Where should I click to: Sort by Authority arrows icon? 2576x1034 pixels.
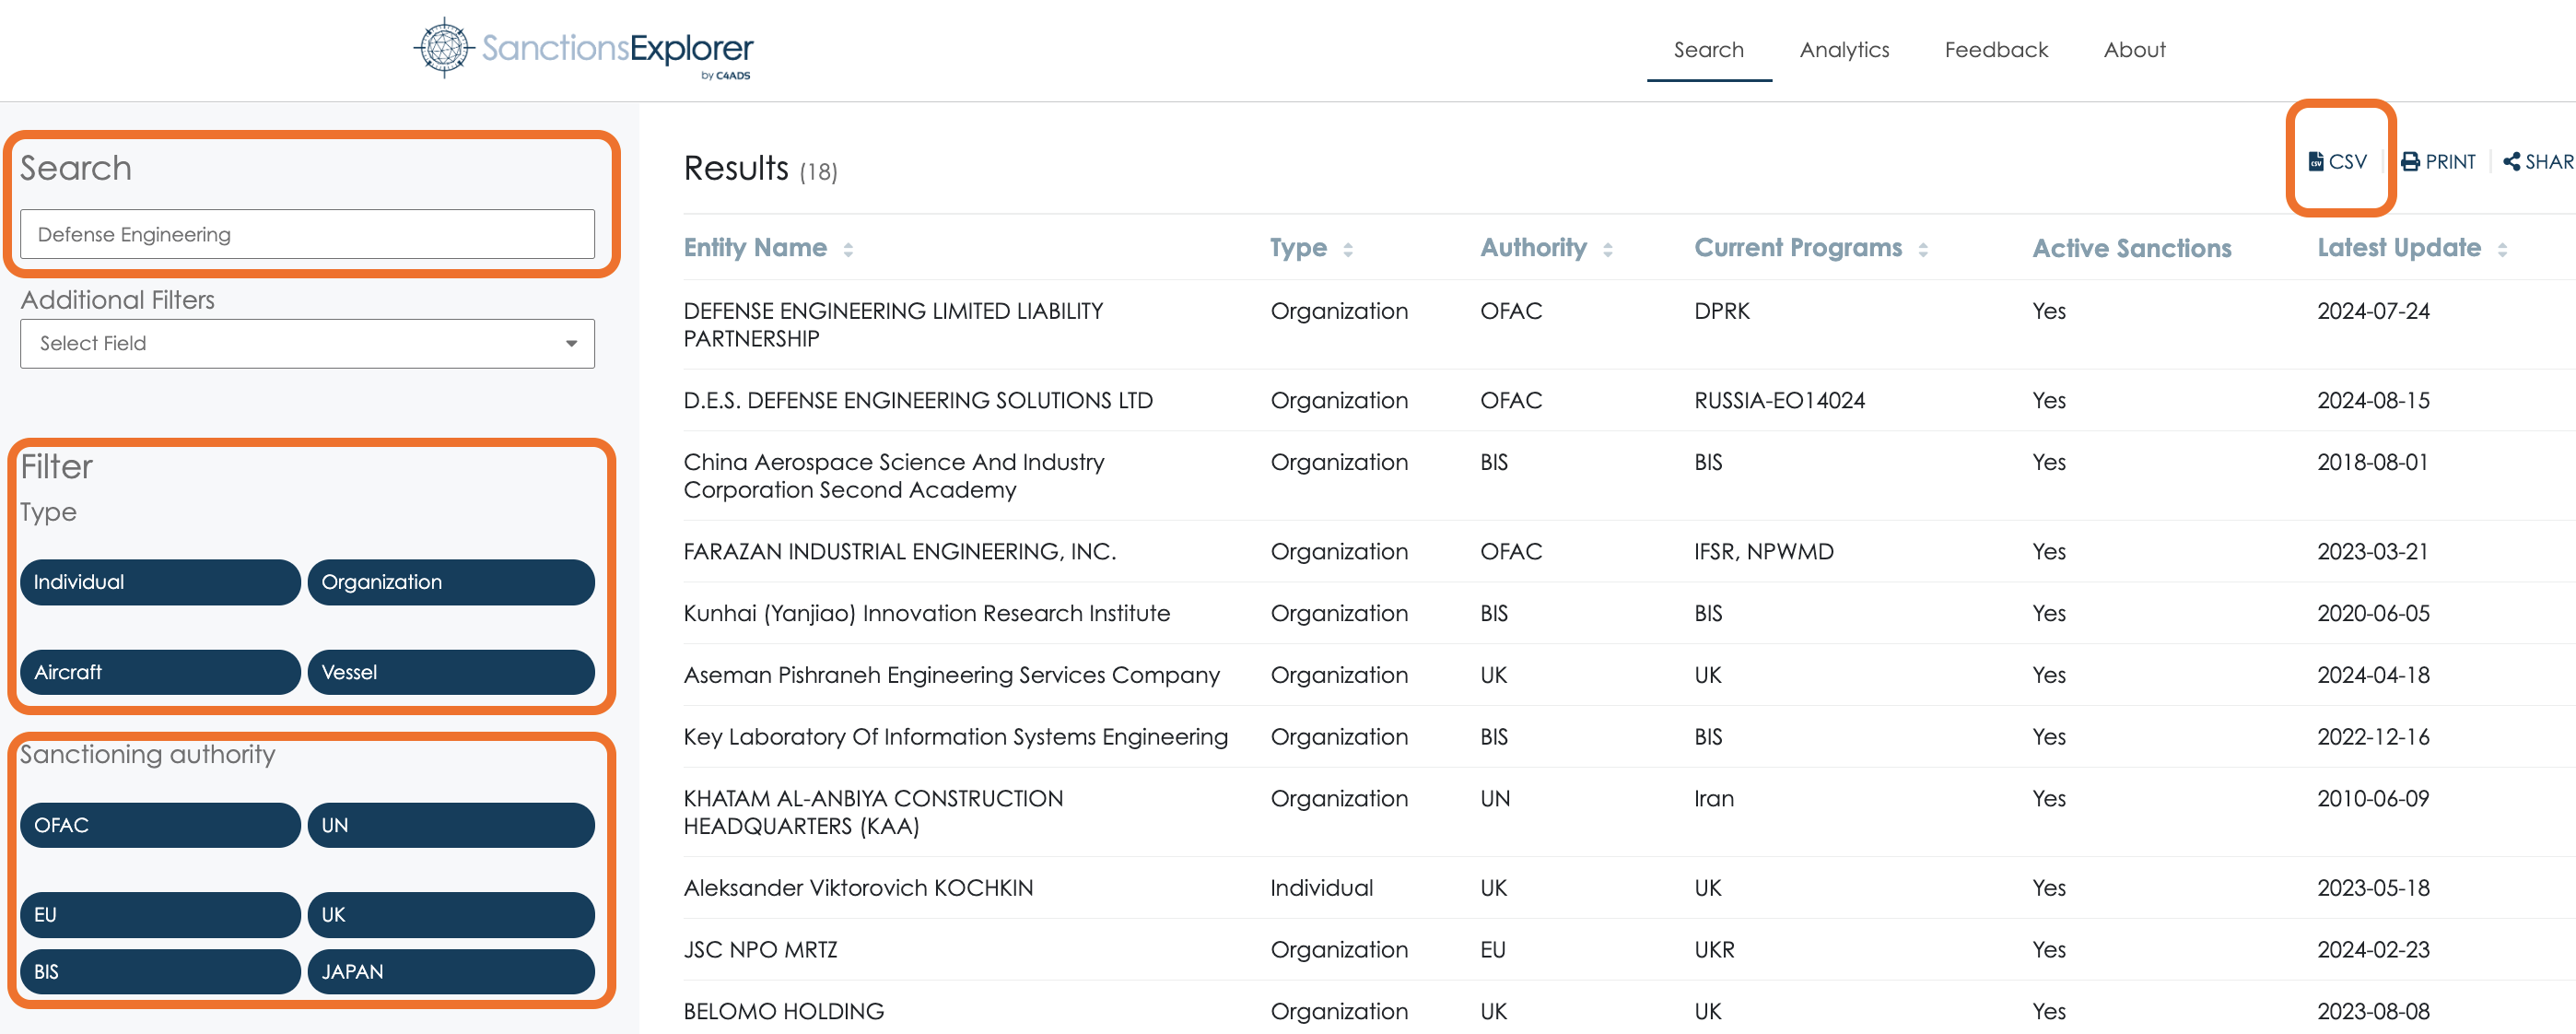(x=1608, y=249)
